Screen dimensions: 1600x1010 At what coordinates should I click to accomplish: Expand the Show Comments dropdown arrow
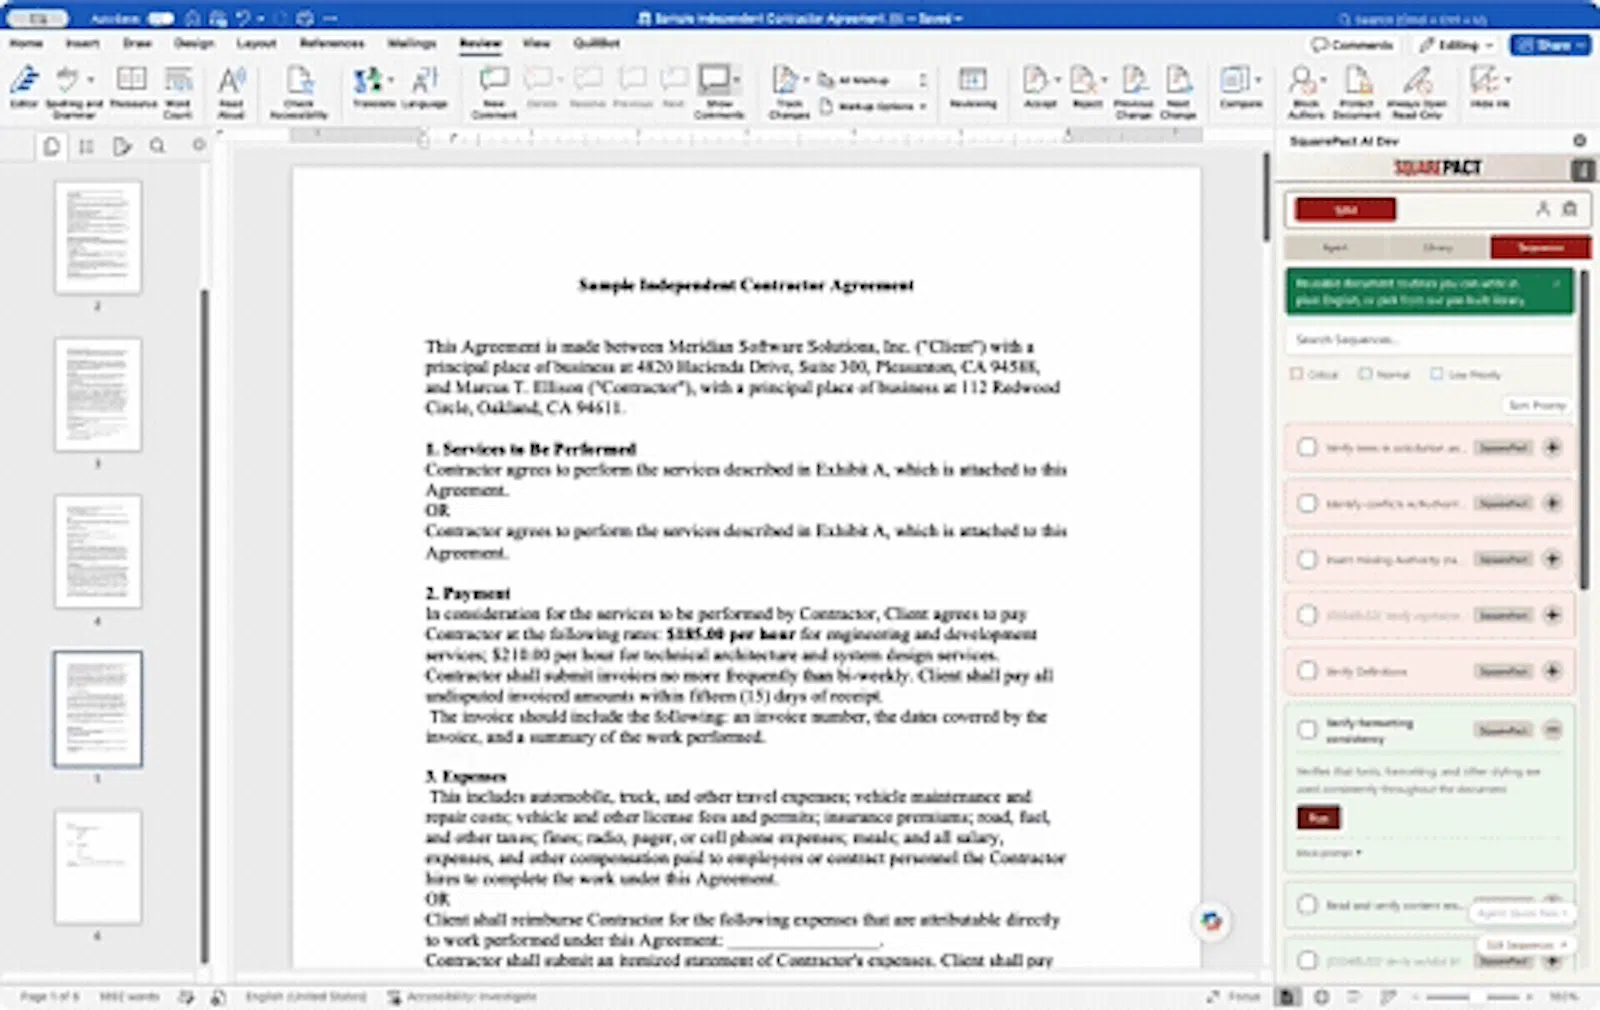coord(737,80)
